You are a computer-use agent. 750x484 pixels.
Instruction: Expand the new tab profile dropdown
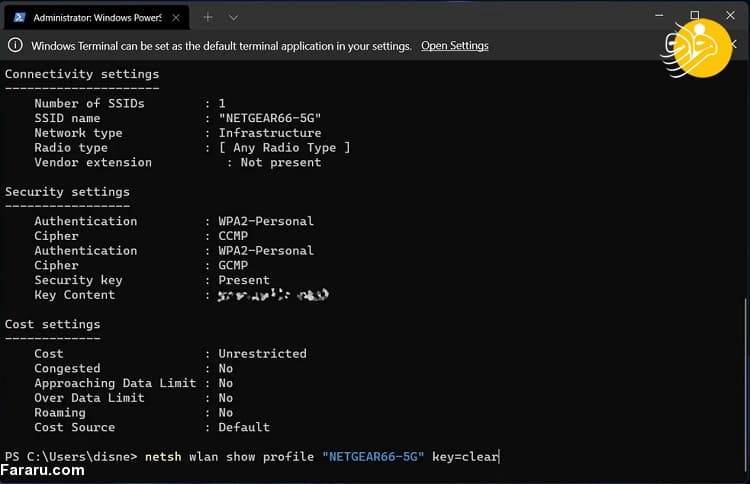(x=233, y=18)
